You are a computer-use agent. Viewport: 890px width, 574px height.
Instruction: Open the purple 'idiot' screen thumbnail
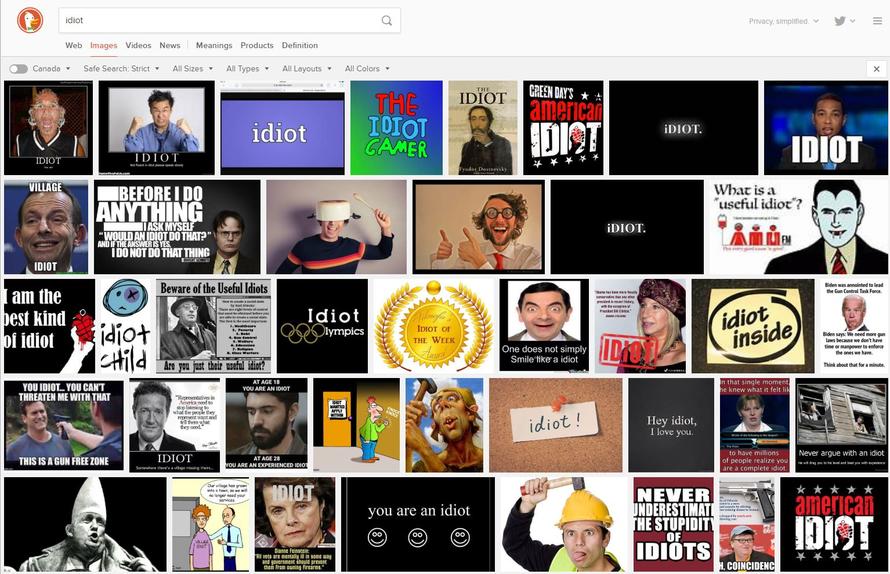tap(282, 128)
